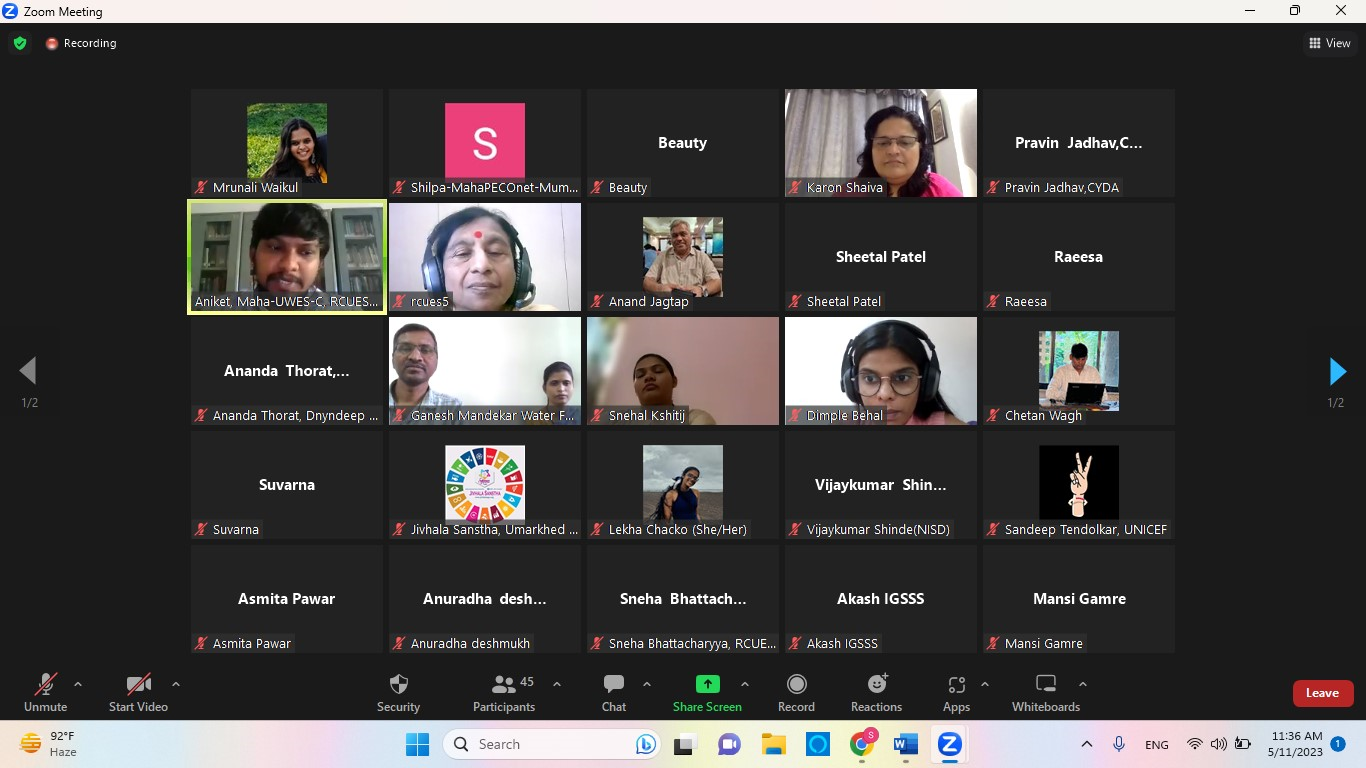Open the Chat panel

pos(613,692)
